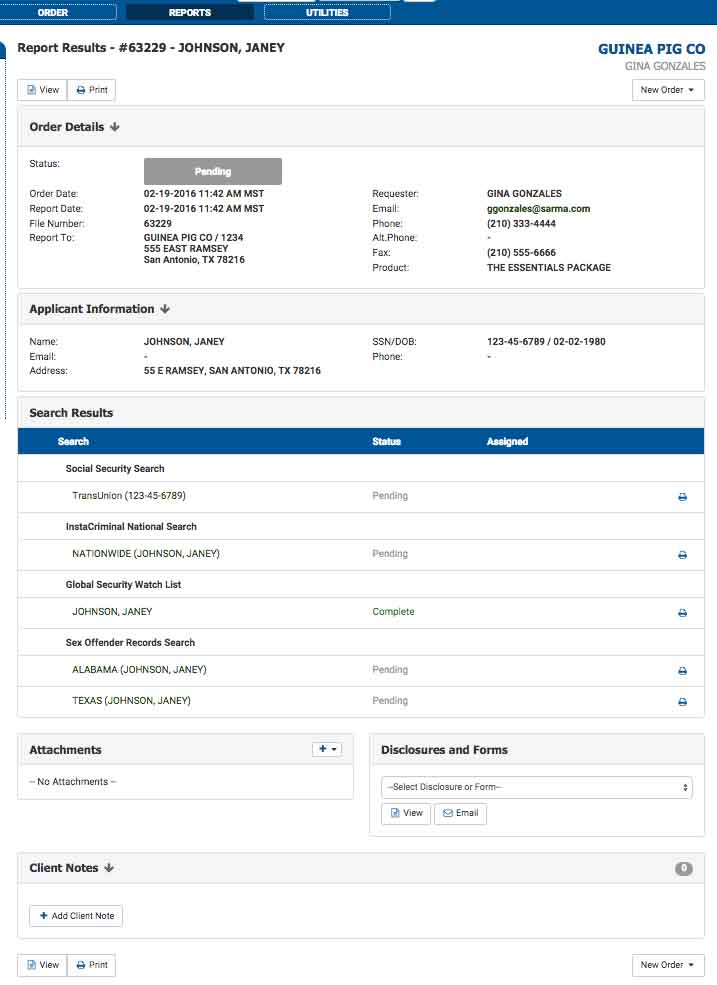Screen dimensions: 717x985
Task: Open the top New Order dropdown
Action: pyautogui.click(x=668, y=90)
